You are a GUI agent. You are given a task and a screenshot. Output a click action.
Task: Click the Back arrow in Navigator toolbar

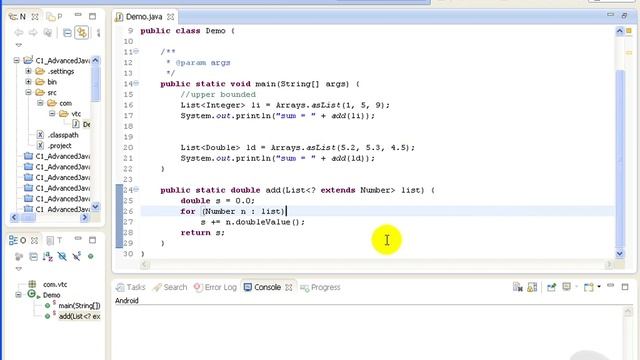[18, 33]
